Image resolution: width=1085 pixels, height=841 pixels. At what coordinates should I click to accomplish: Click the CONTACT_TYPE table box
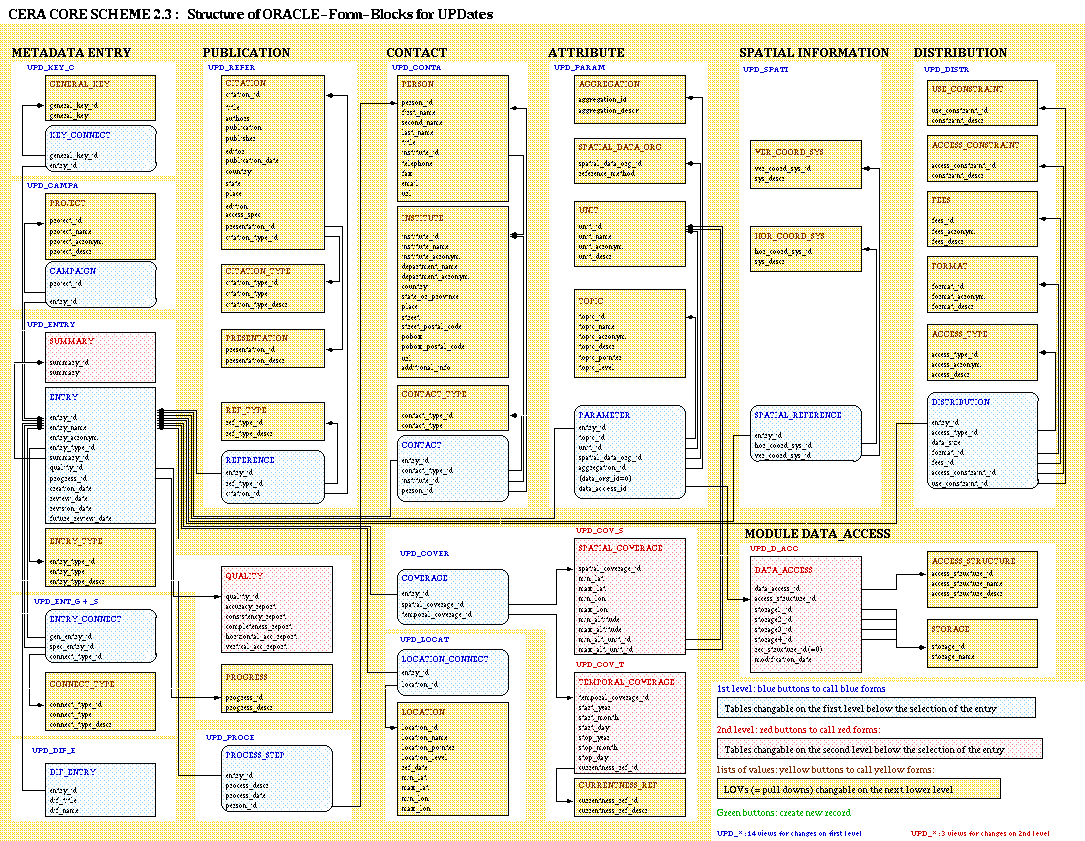click(453, 408)
